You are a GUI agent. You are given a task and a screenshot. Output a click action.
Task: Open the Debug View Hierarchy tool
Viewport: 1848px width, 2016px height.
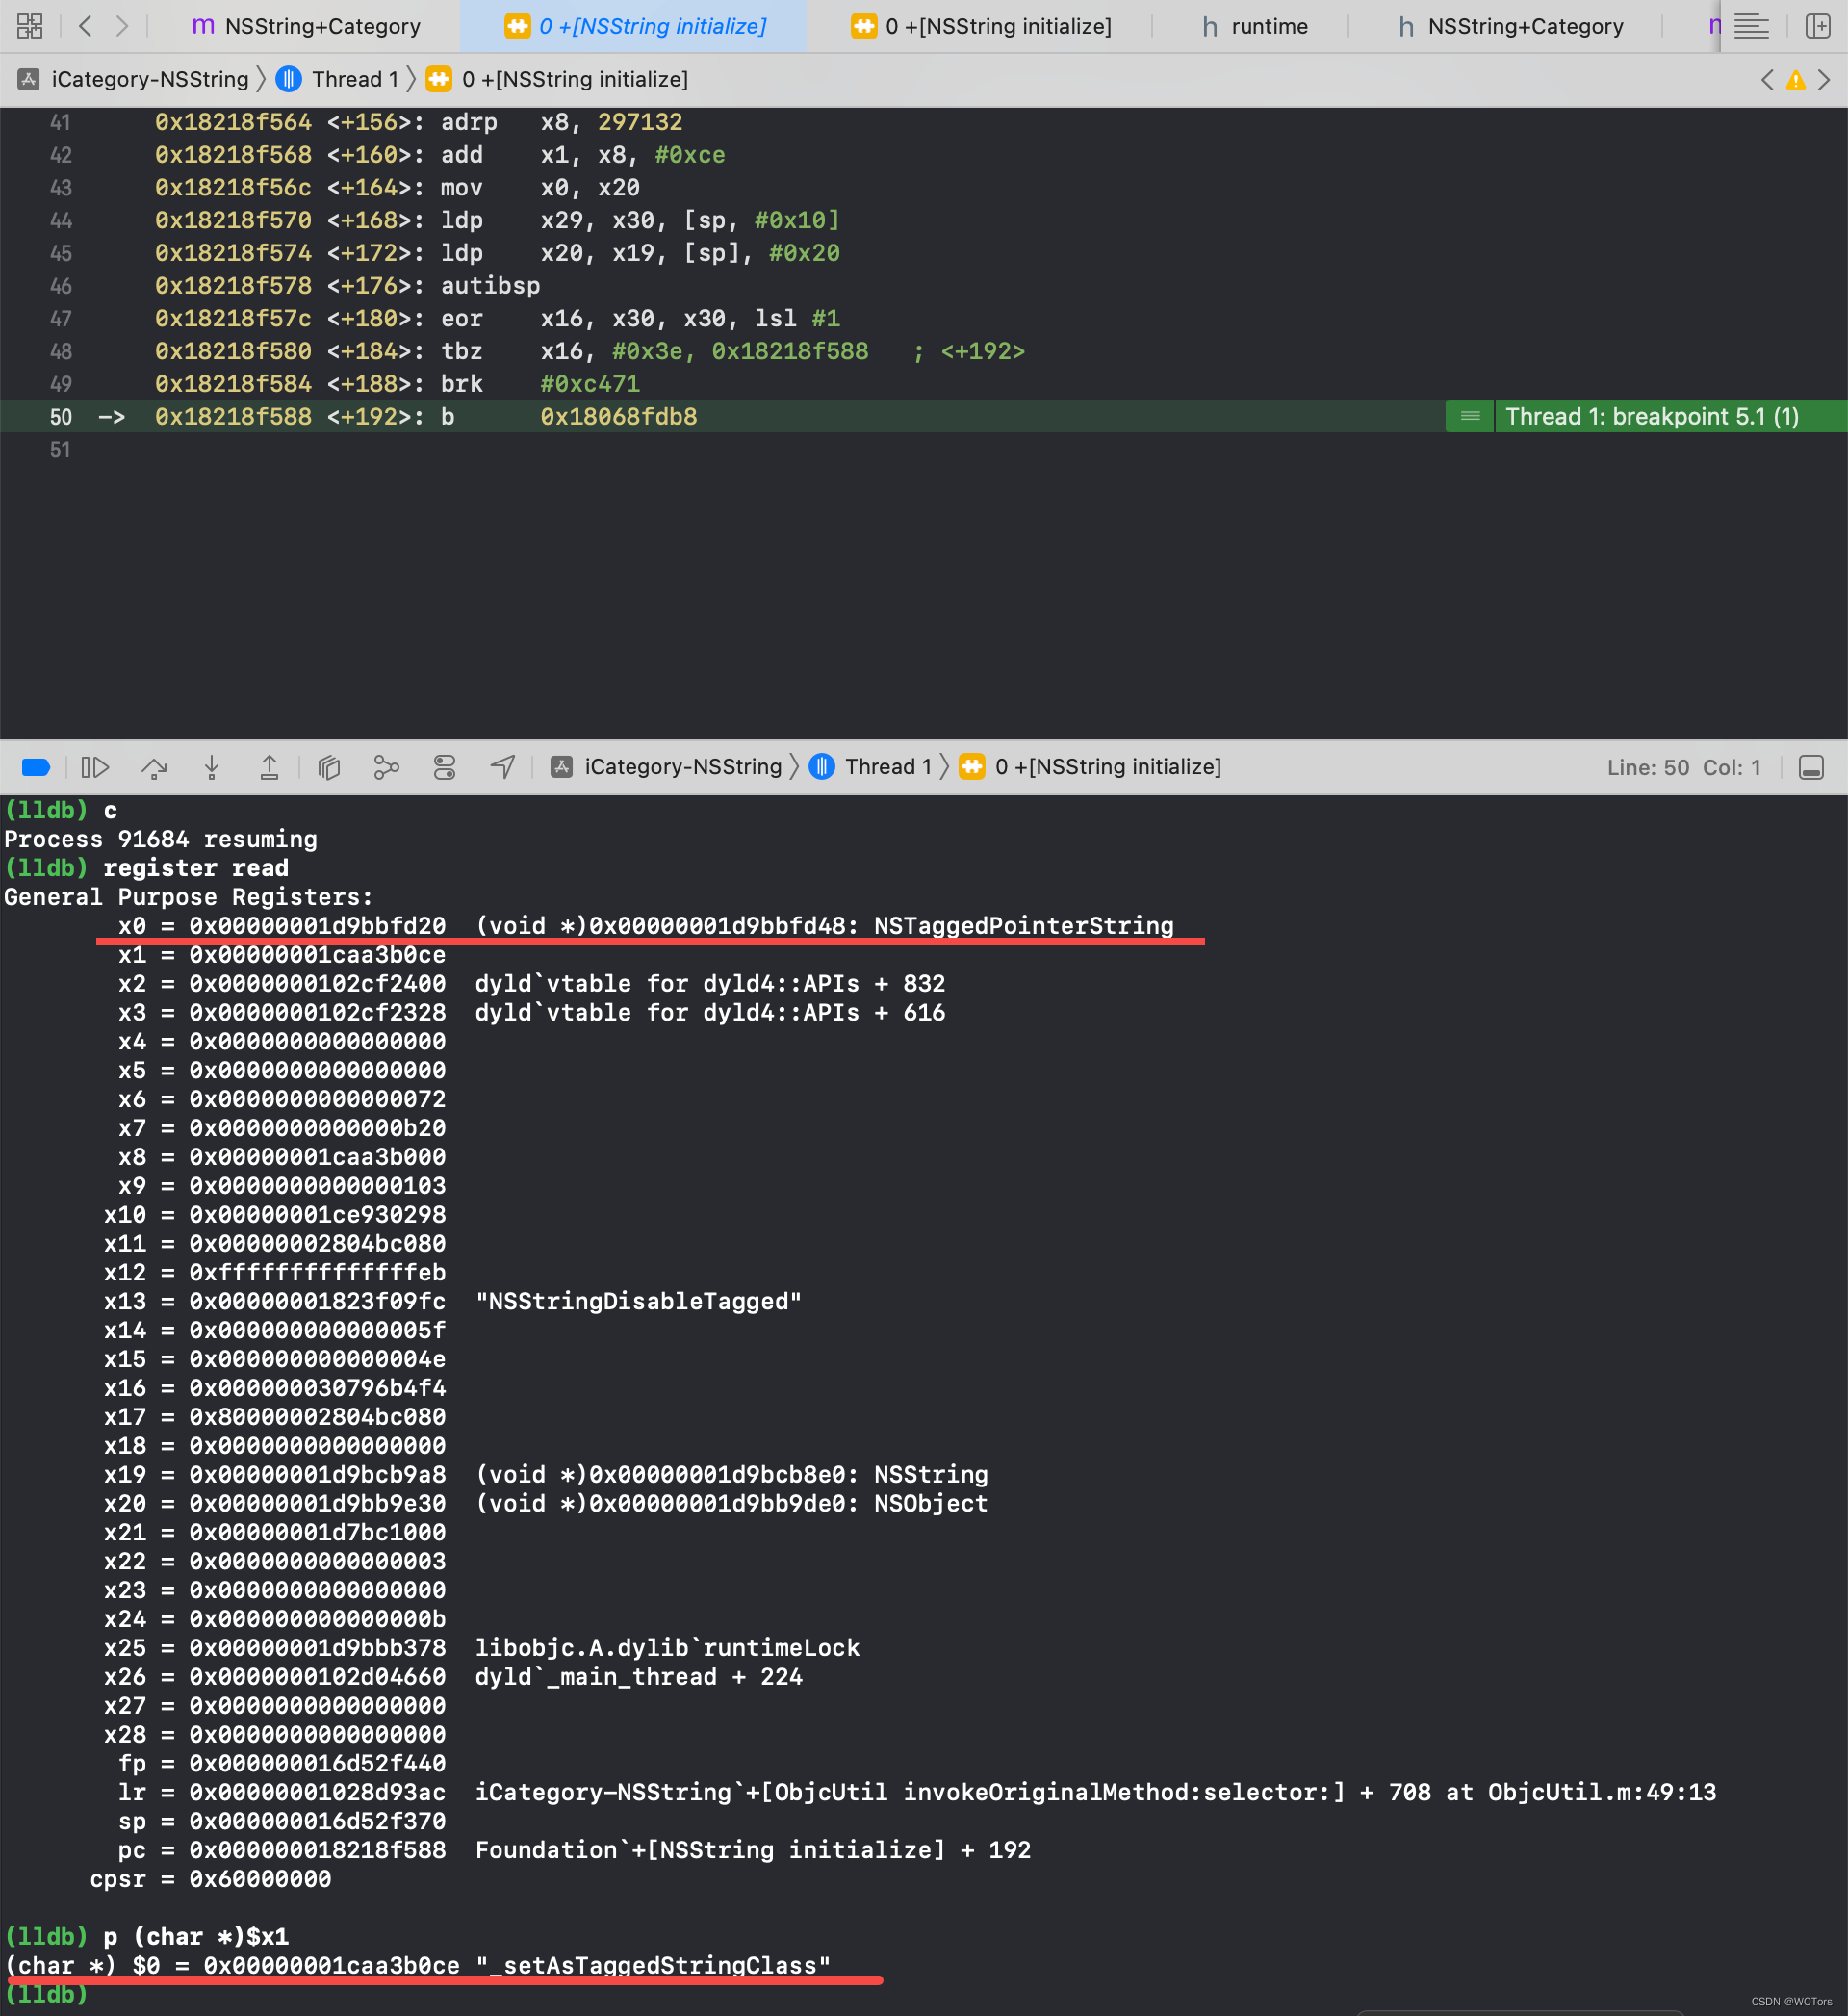point(329,767)
